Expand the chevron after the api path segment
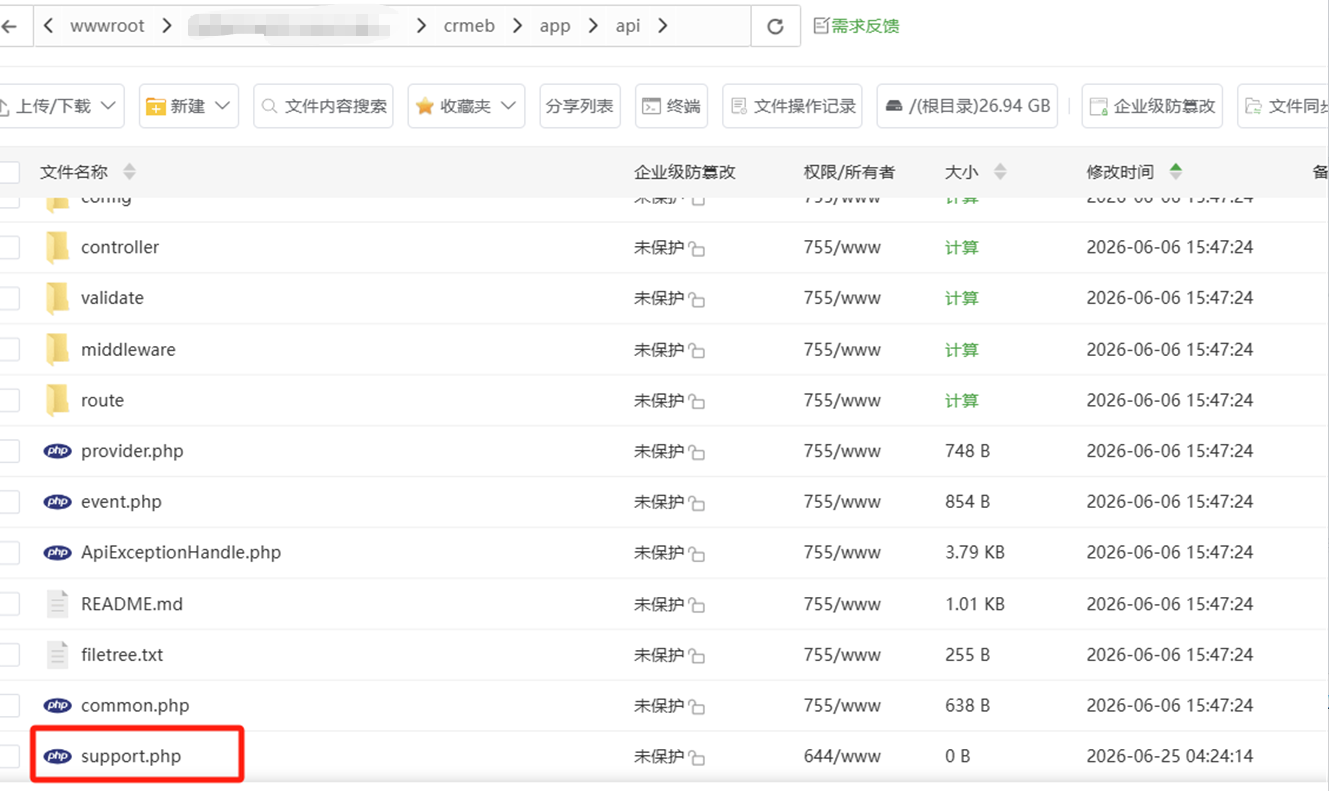Screen dimensions: 1329x791 point(663,26)
